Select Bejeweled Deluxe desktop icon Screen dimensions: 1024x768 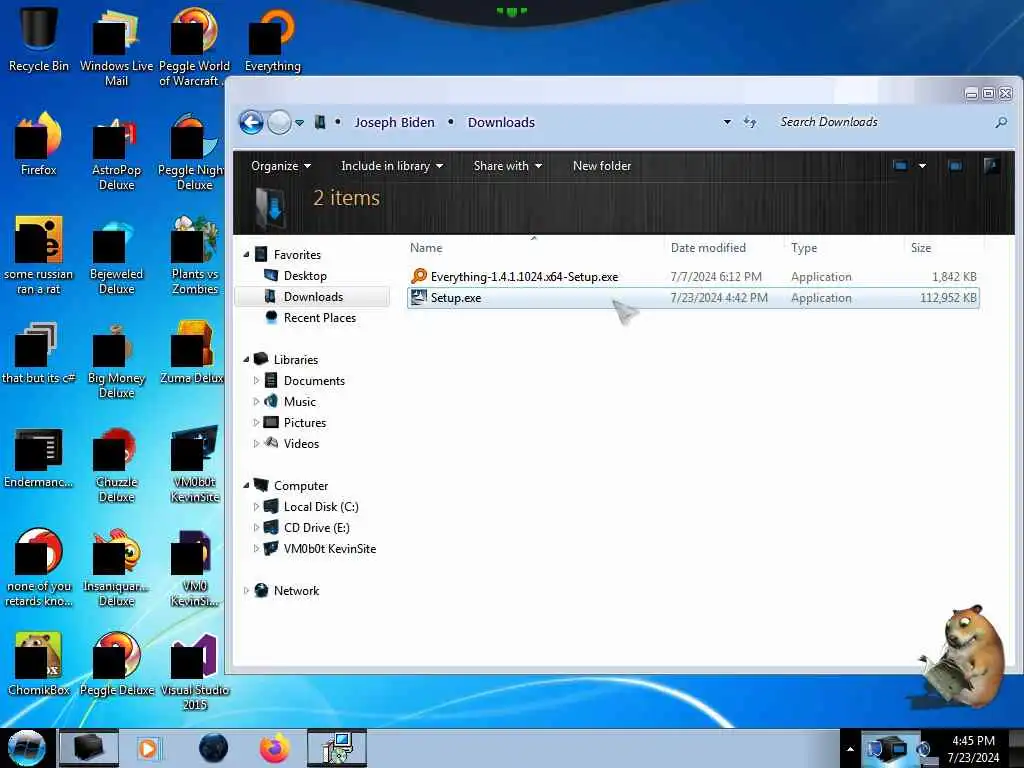pyautogui.click(x=116, y=255)
